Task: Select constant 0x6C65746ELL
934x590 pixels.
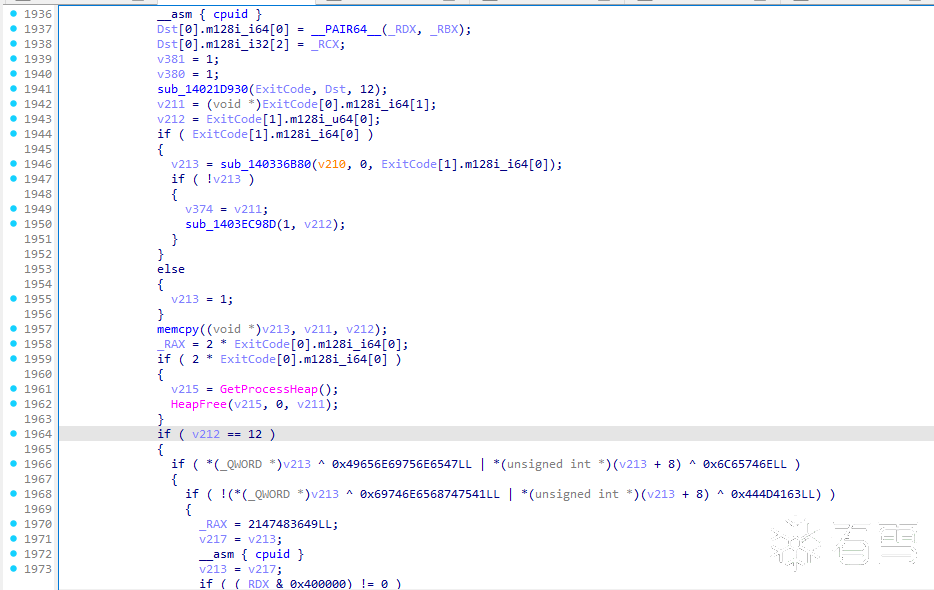Action: (745, 464)
